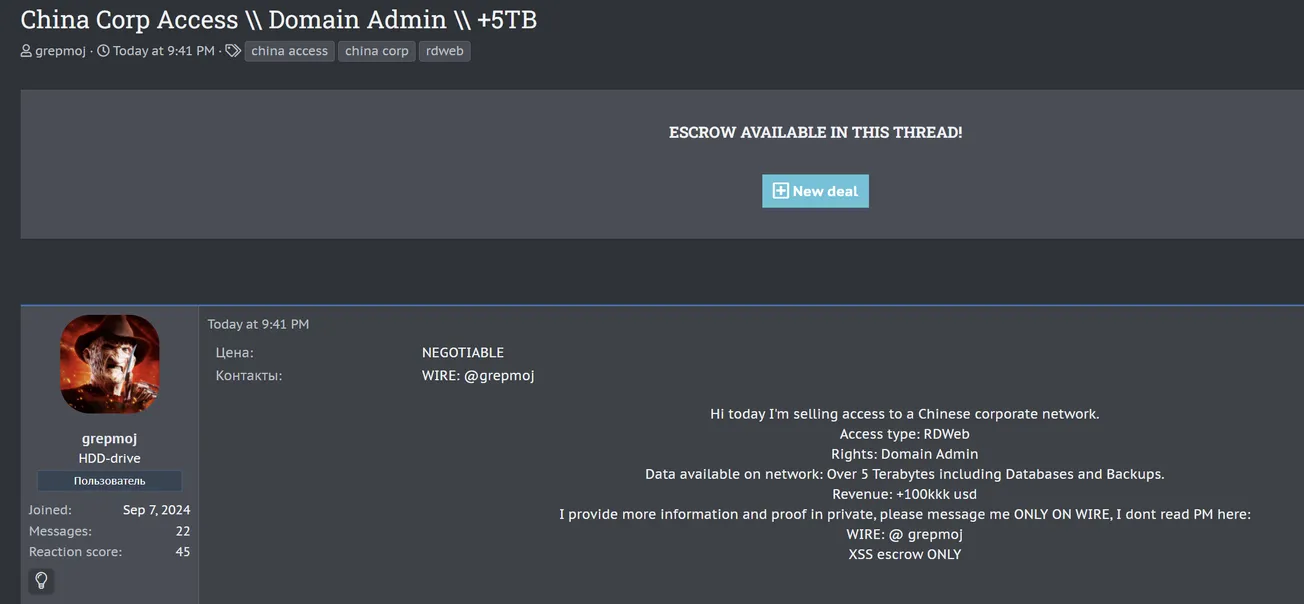Select the "china corp" tag
Viewport: 1304px width, 604px height.
pos(377,51)
